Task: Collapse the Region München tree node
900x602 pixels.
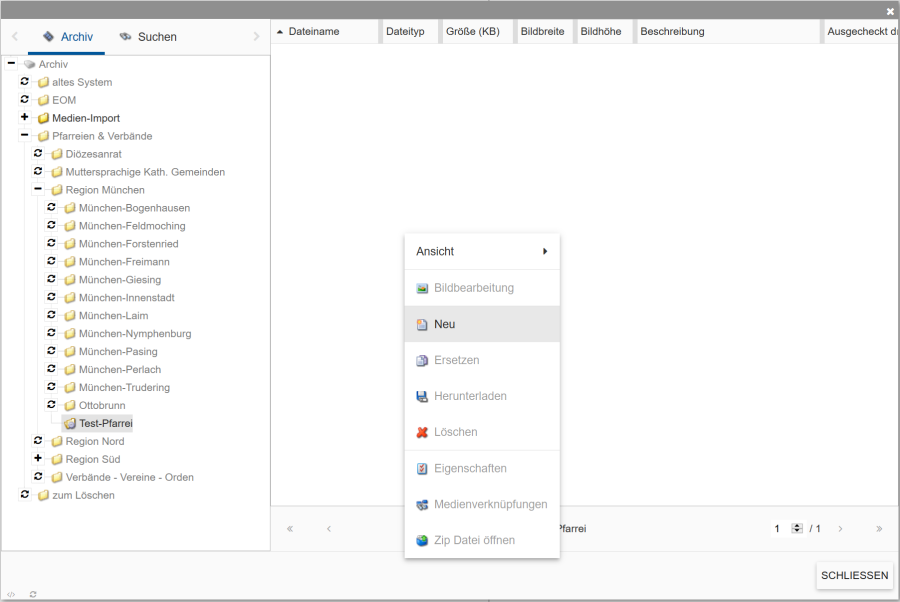Action: (x=38, y=190)
